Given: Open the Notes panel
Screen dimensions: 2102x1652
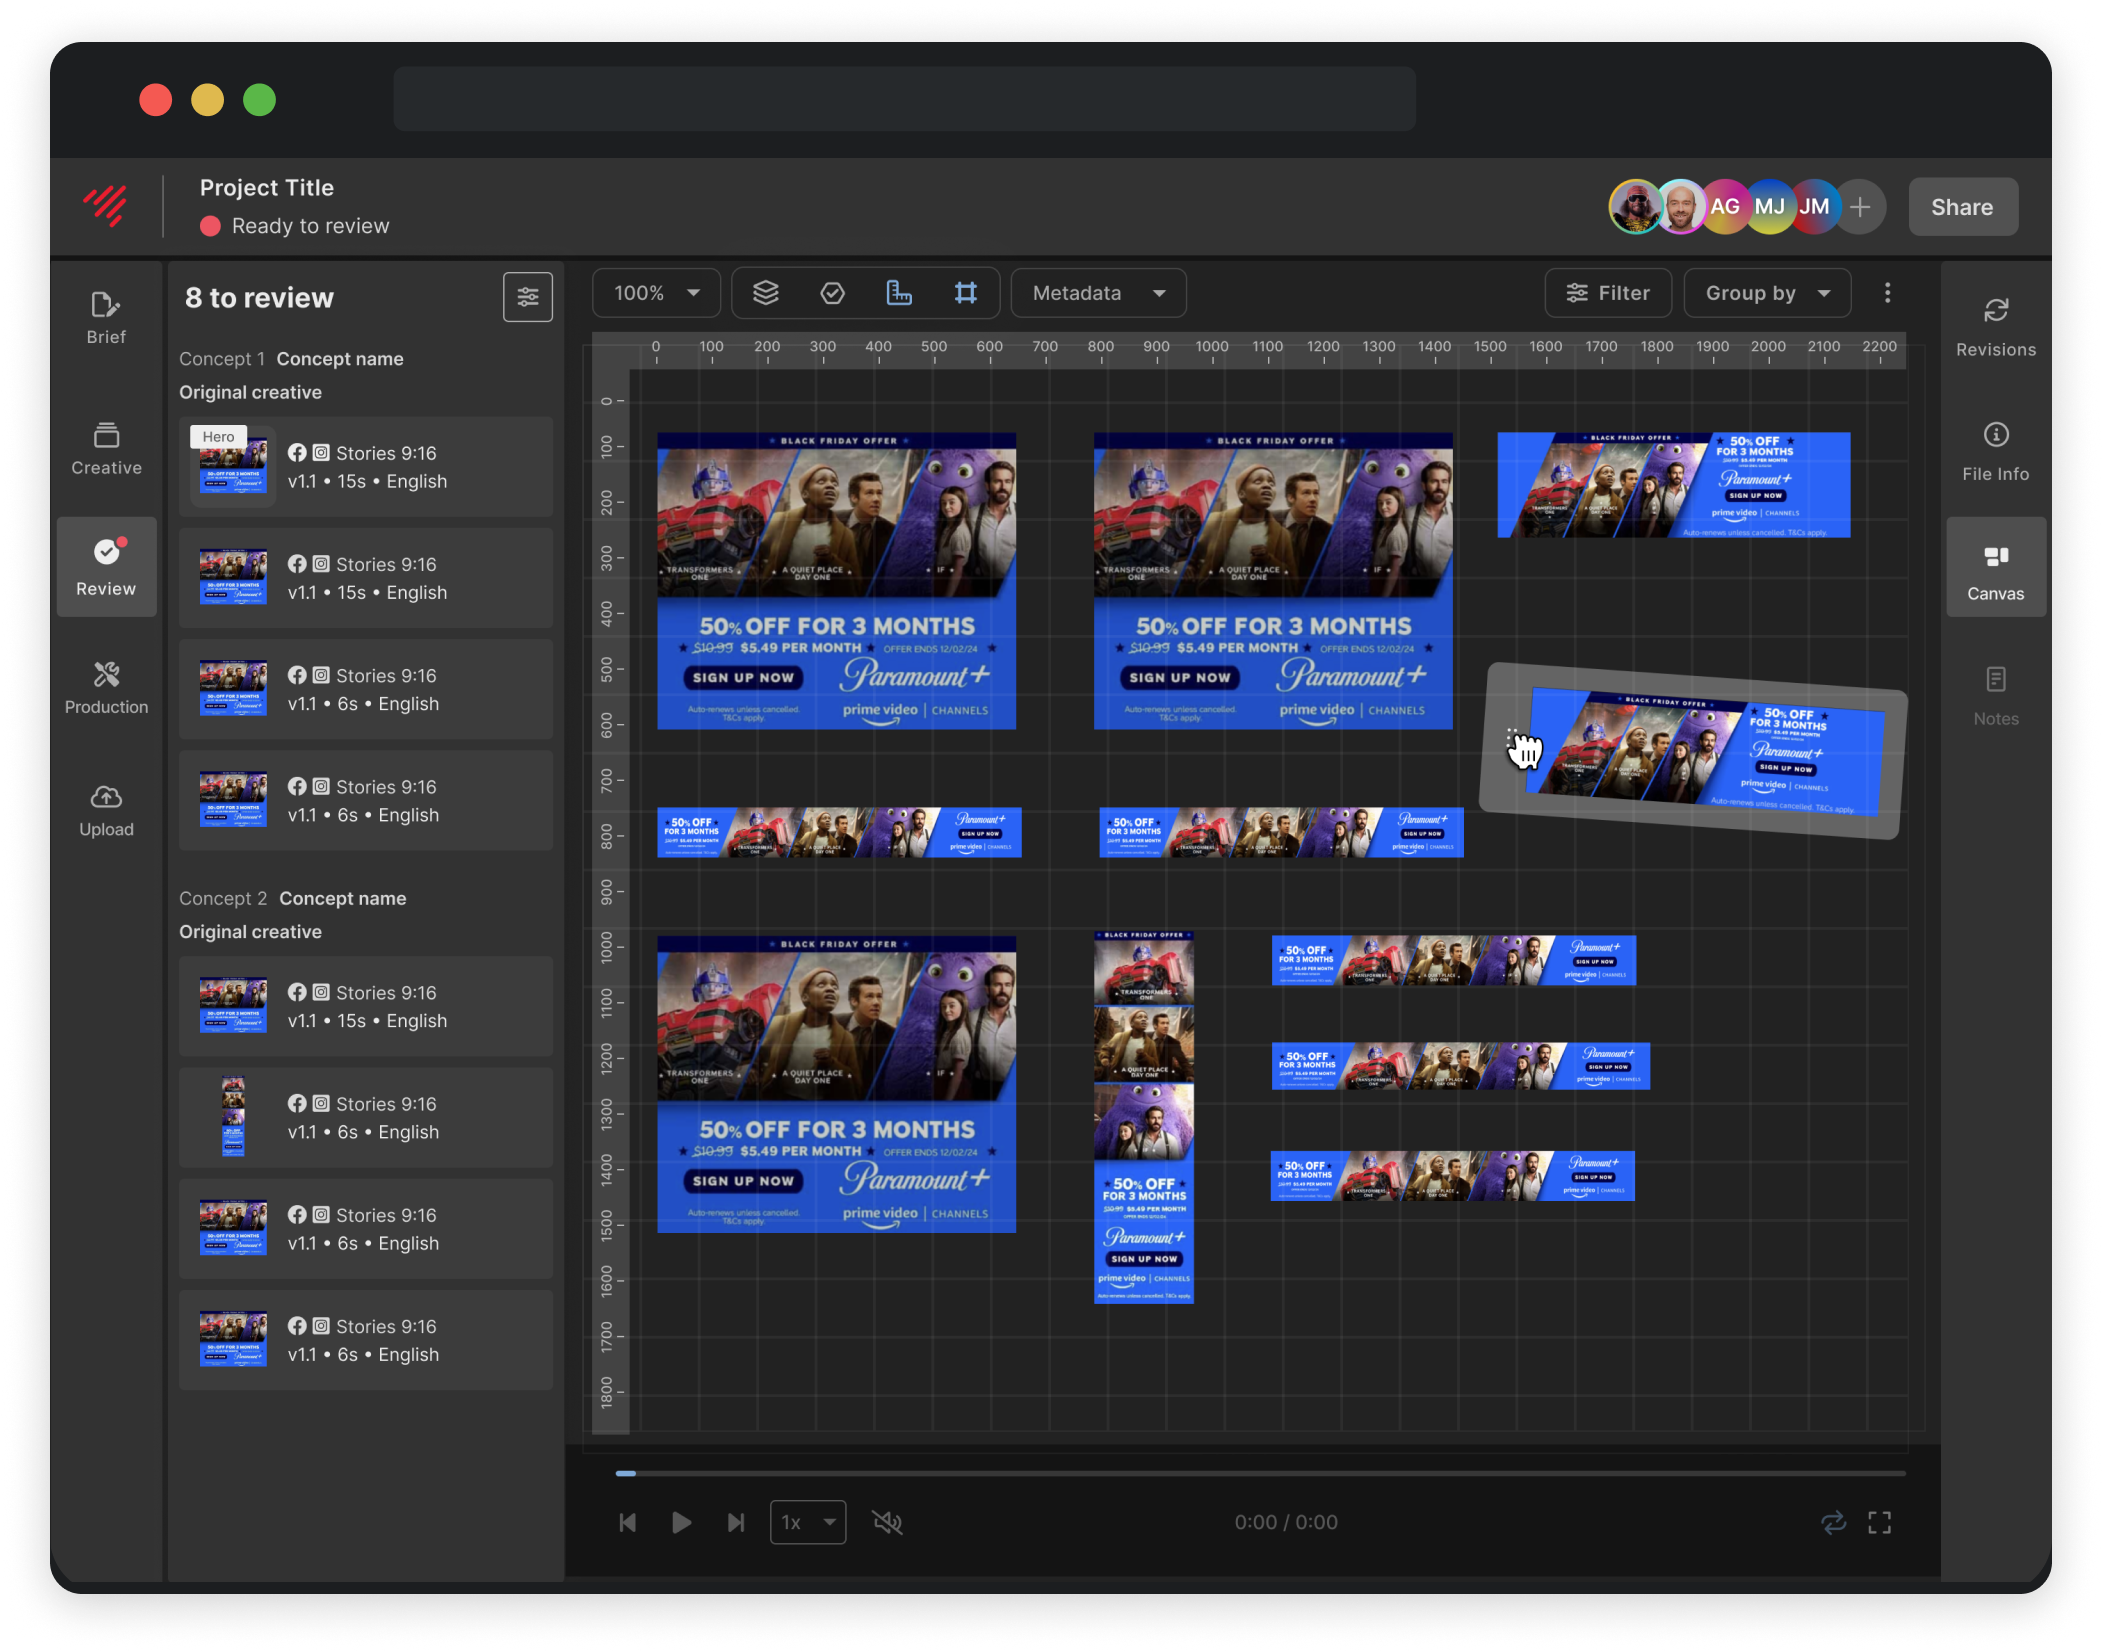Looking at the screenshot, I should tap(1995, 696).
